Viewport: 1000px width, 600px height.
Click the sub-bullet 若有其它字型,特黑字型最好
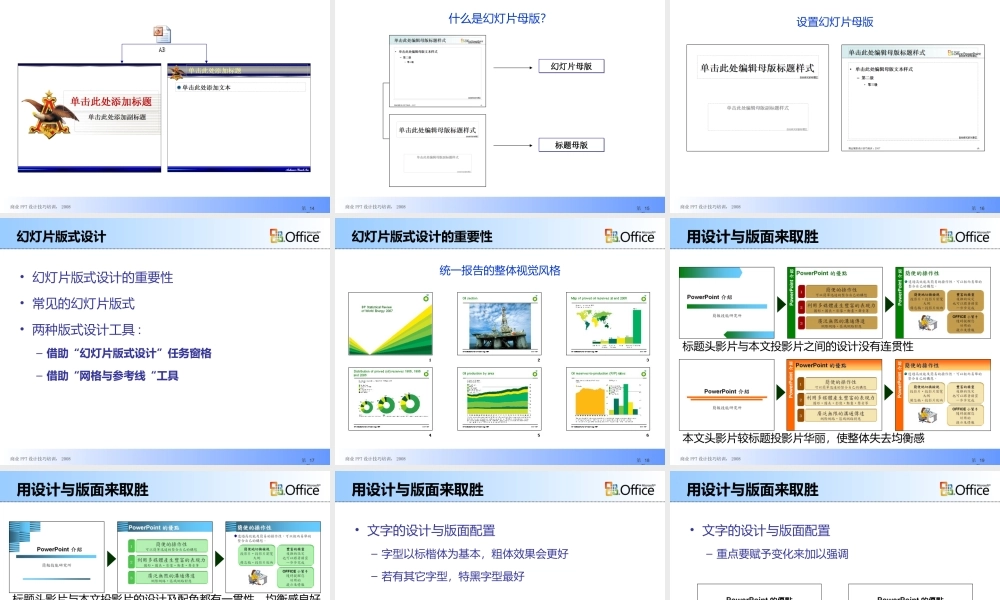pos(453,576)
